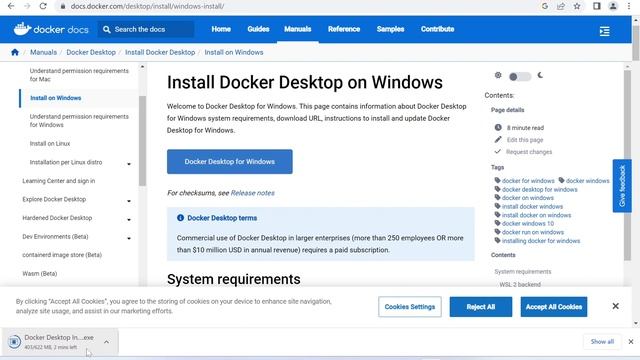The height and width of the screenshot is (360, 640).
Task: Open the browser profile avatar
Action: pos(613,6)
